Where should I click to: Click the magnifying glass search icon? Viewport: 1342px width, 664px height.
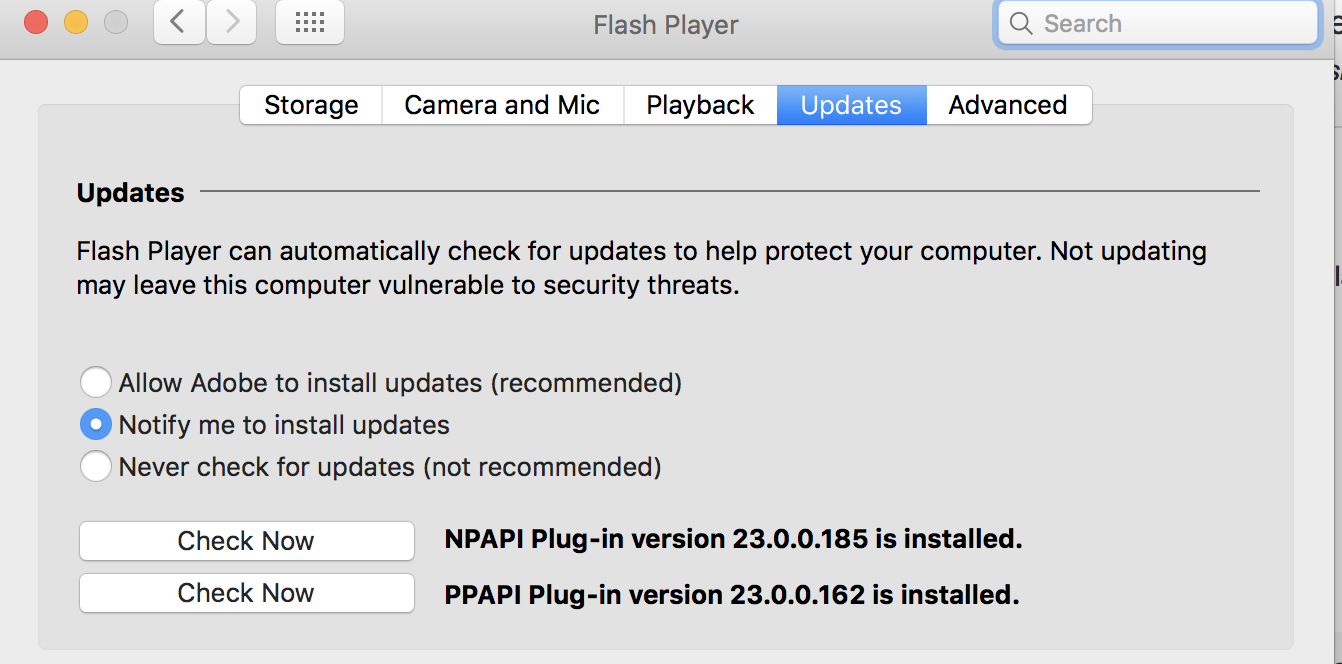pyautogui.click(x=1021, y=23)
